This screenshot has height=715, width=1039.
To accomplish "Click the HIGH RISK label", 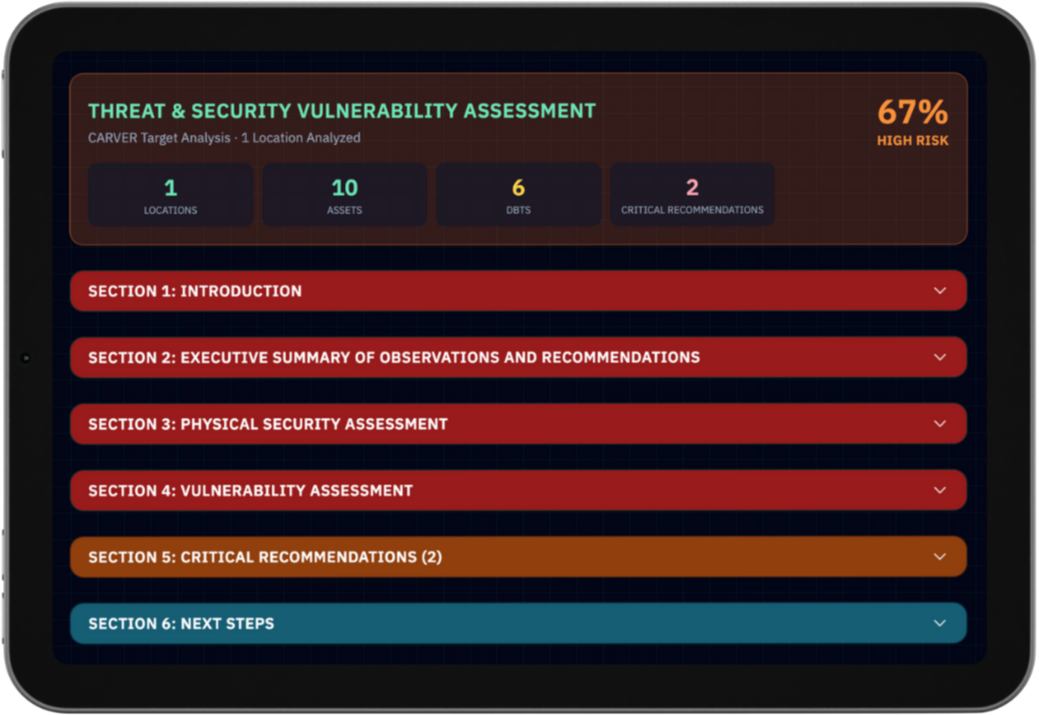I will pos(912,140).
